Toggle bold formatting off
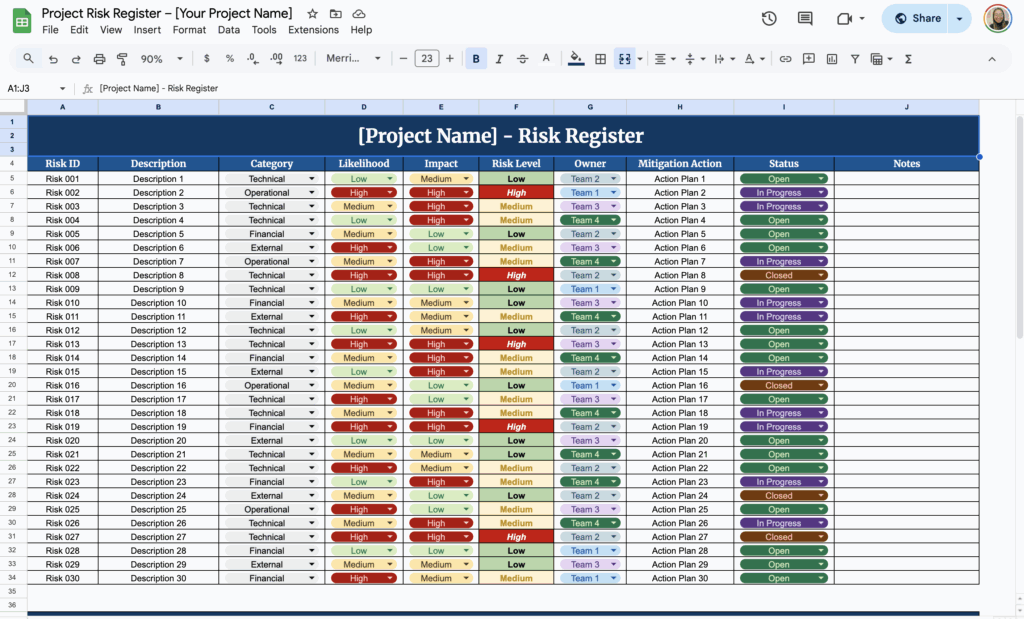Viewport: 1024px width, 619px height. coord(476,58)
